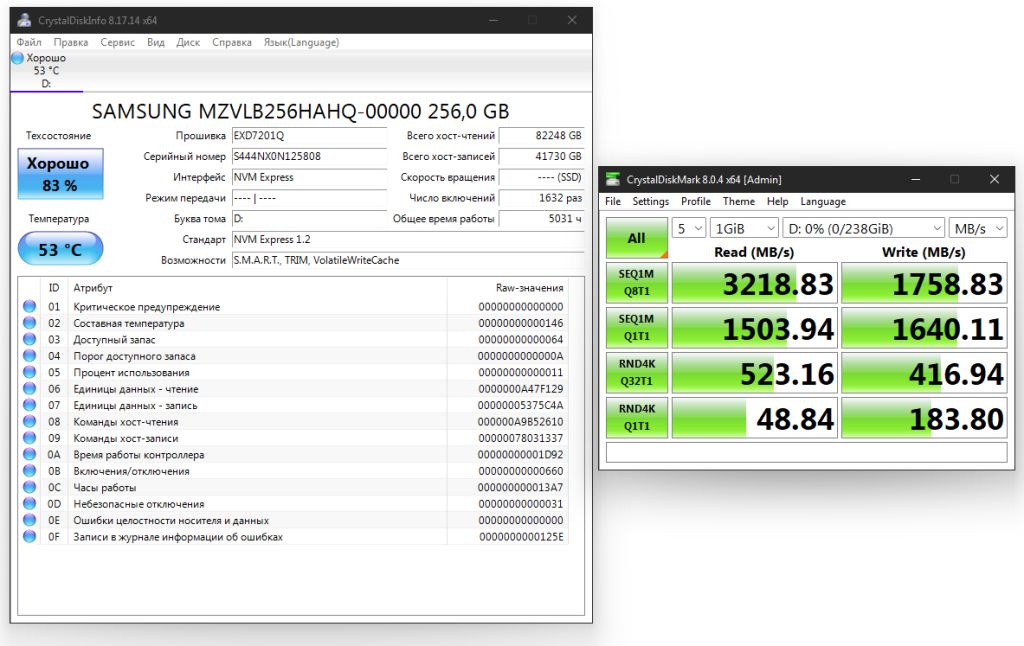Run the RND4K Q1T1 benchmark
1024x646 pixels.
pos(637,417)
